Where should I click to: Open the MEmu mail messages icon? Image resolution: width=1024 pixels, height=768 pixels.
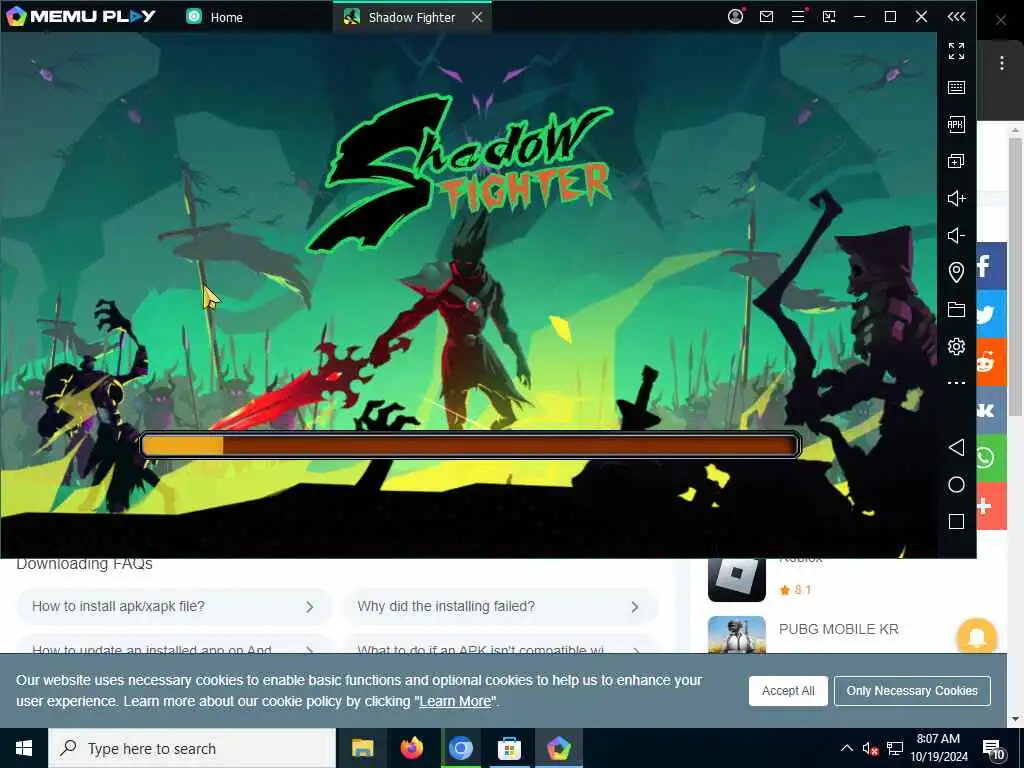click(767, 16)
